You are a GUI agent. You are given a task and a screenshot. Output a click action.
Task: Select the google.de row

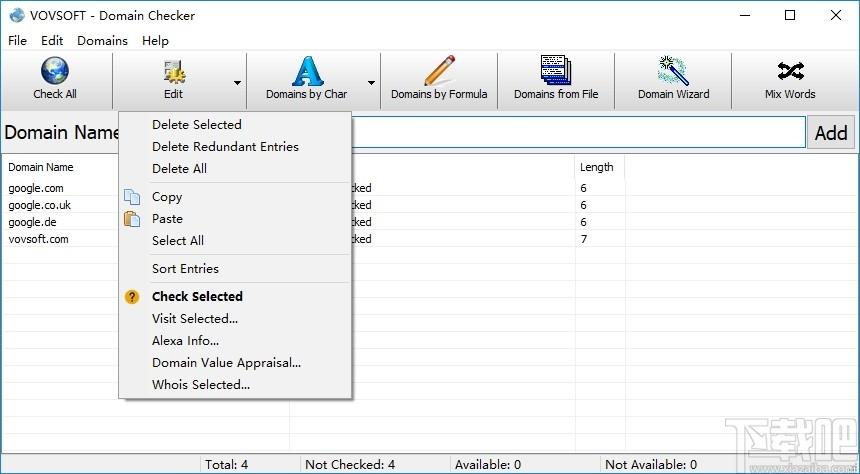tap(32, 222)
